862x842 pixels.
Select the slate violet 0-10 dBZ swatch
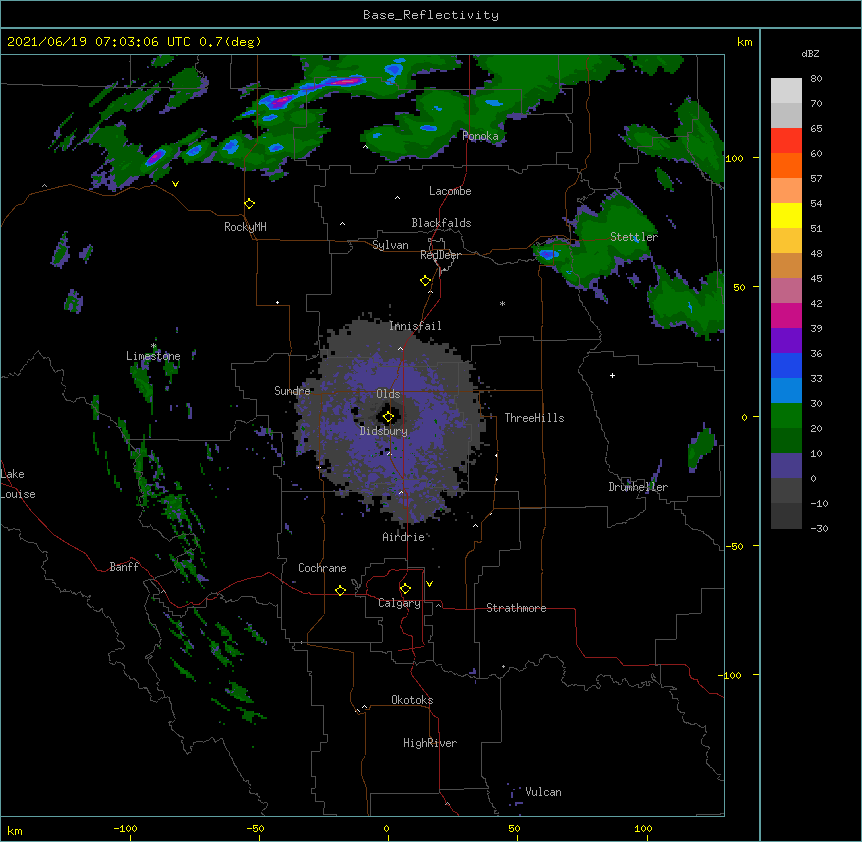point(786,466)
